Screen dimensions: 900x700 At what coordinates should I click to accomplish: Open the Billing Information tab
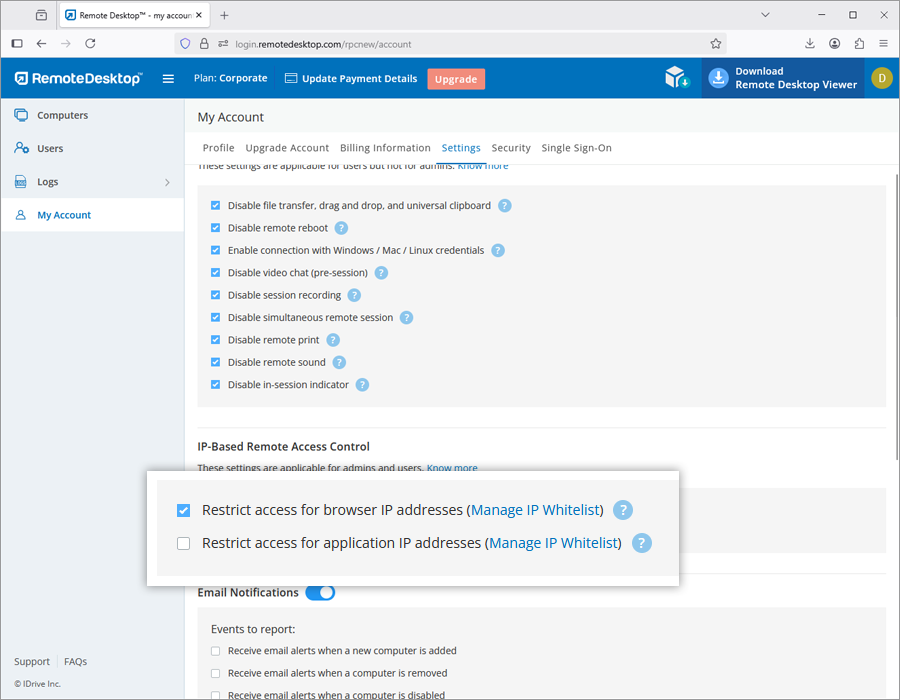tap(385, 148)
